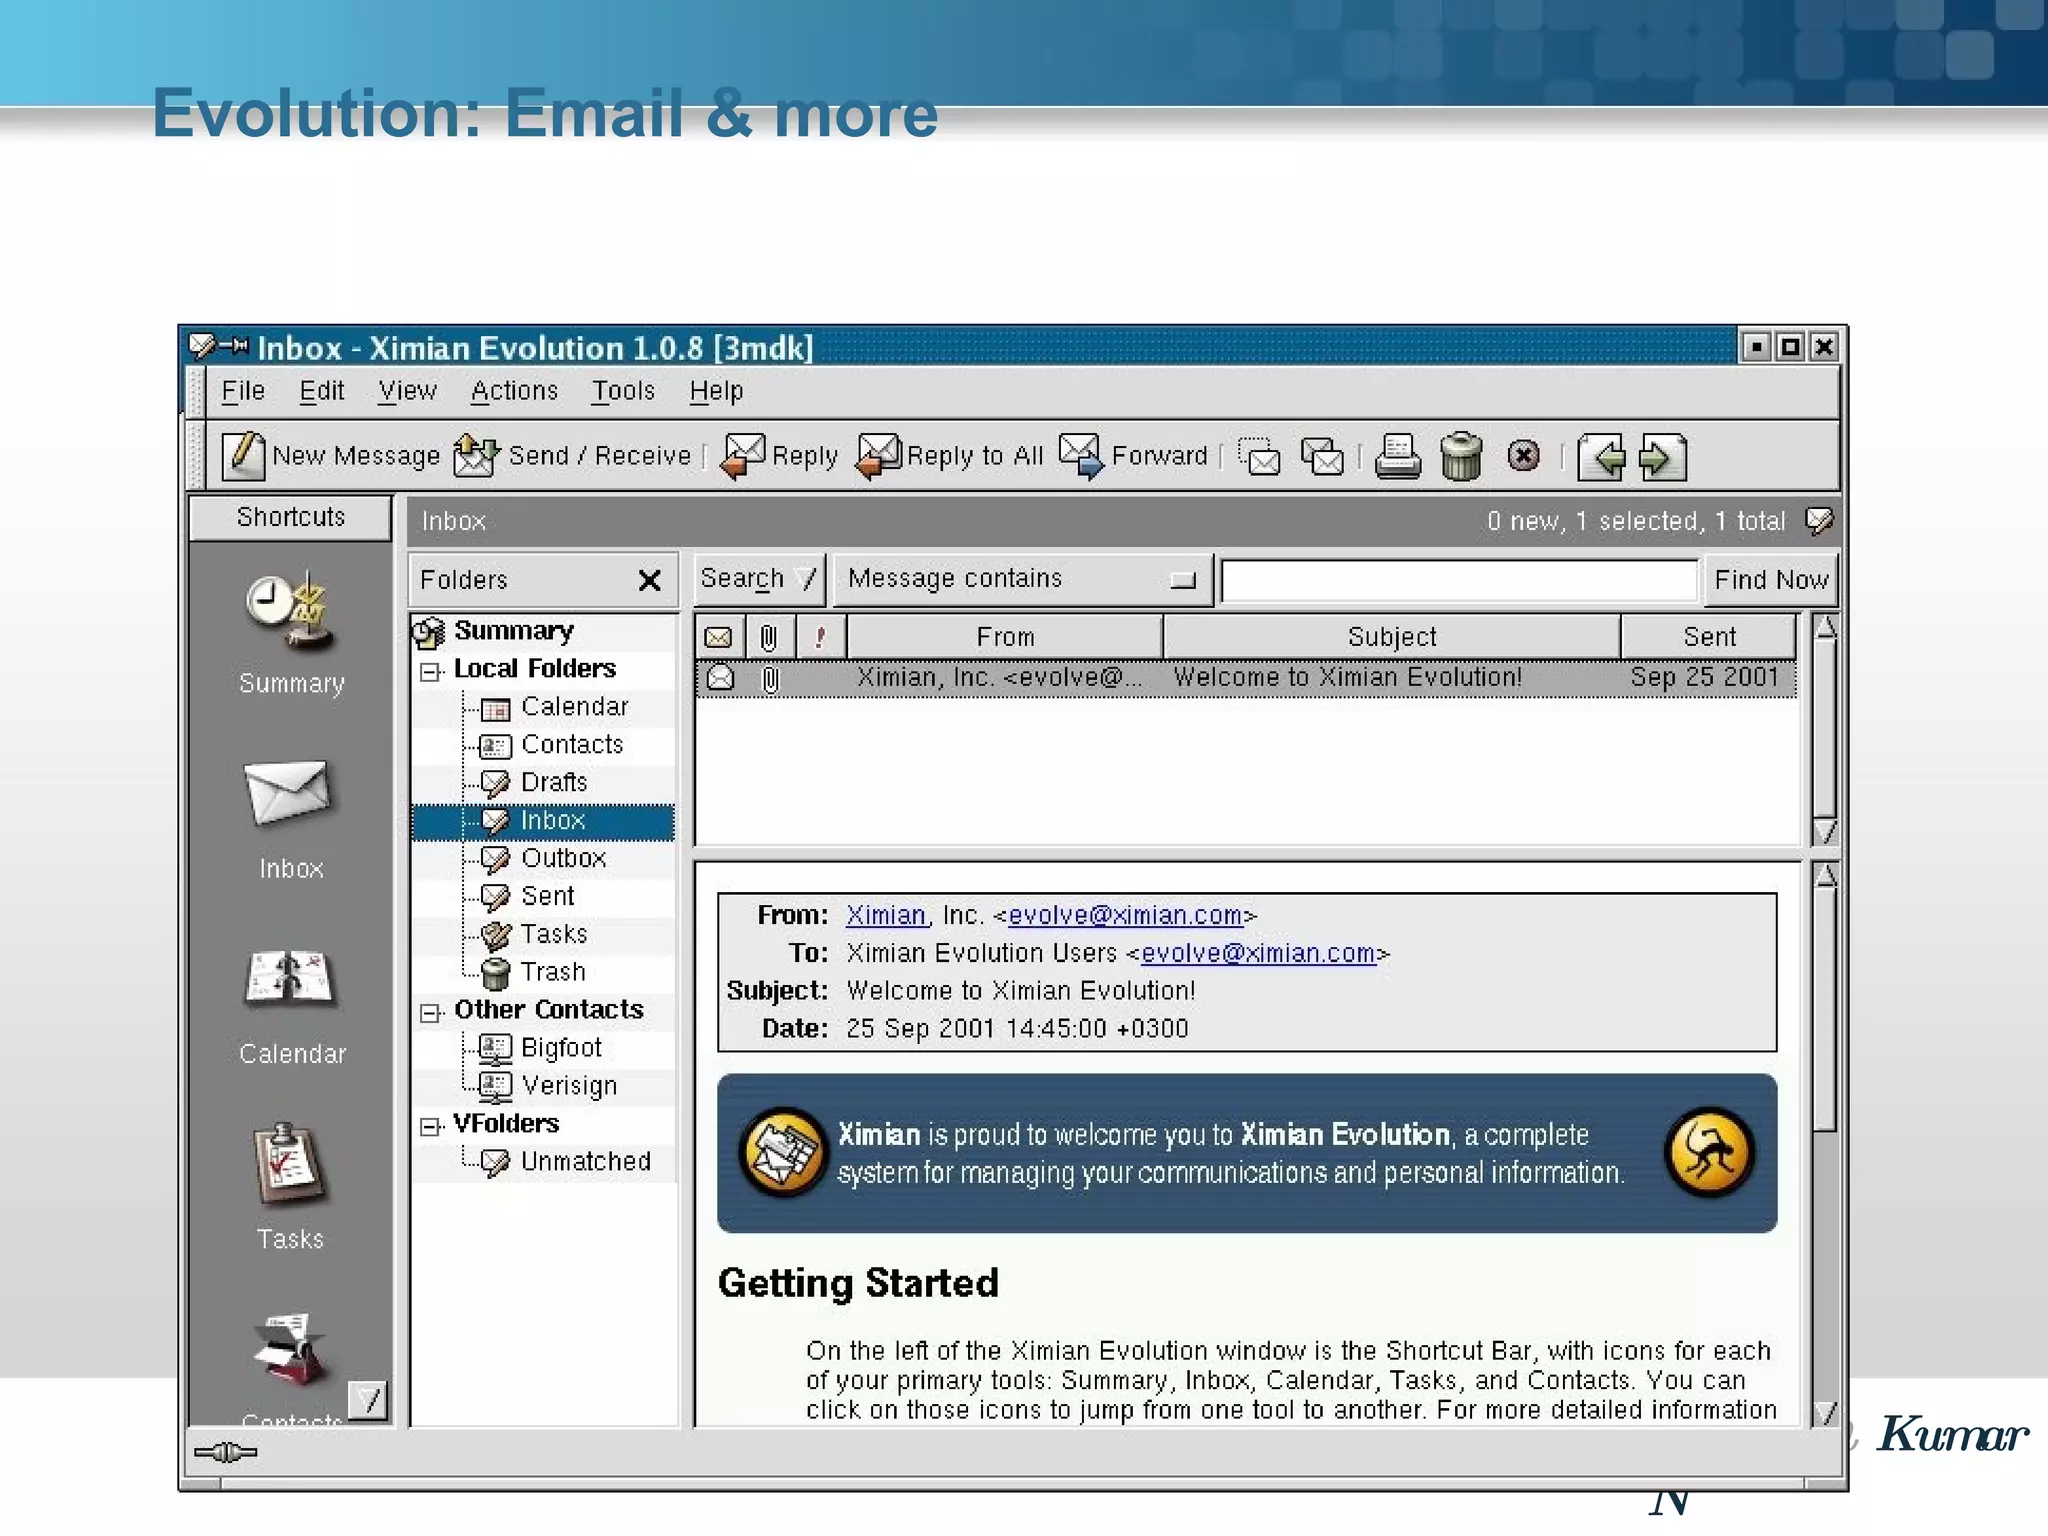
Task: Click evolve@ximian.com link in From line
Action: (1125, 915)
